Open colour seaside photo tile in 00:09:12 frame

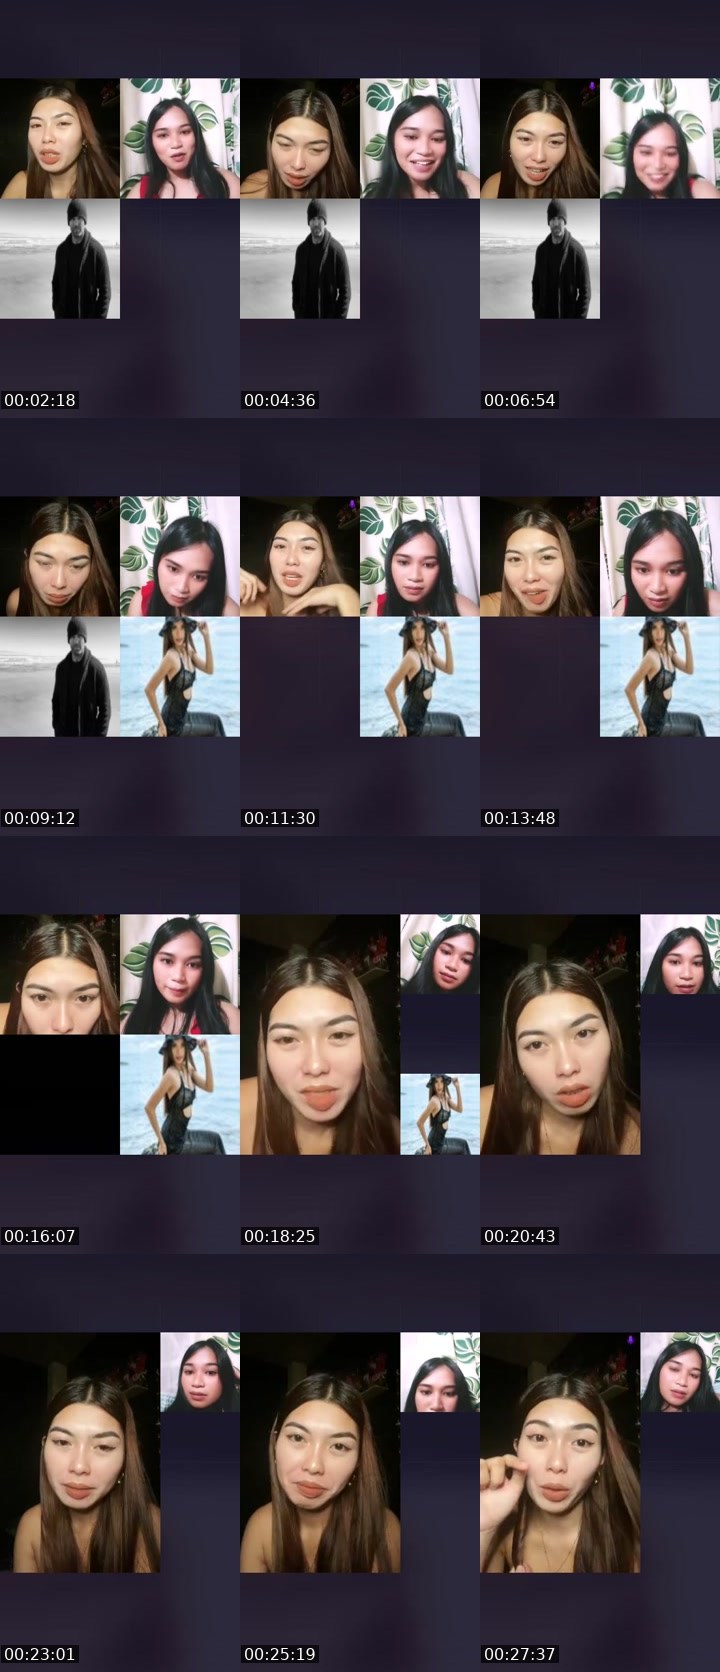180,676
